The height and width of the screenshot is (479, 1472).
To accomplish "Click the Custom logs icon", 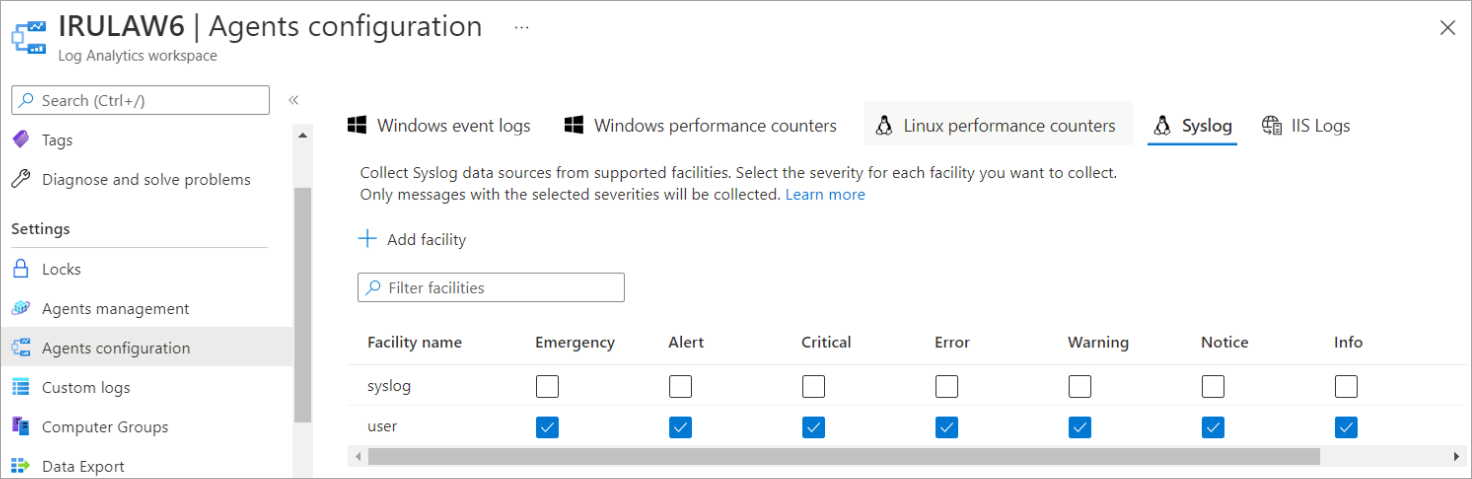I will point(21,388).
